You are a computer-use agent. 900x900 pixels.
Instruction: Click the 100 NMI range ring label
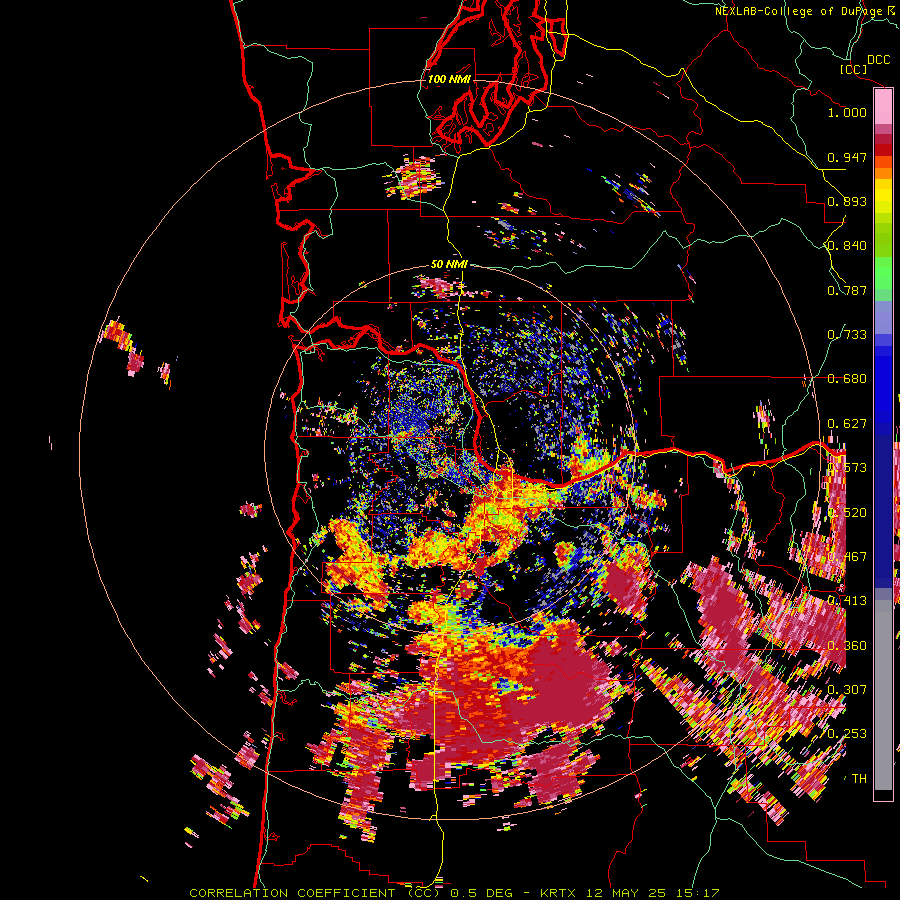[449, 79]
